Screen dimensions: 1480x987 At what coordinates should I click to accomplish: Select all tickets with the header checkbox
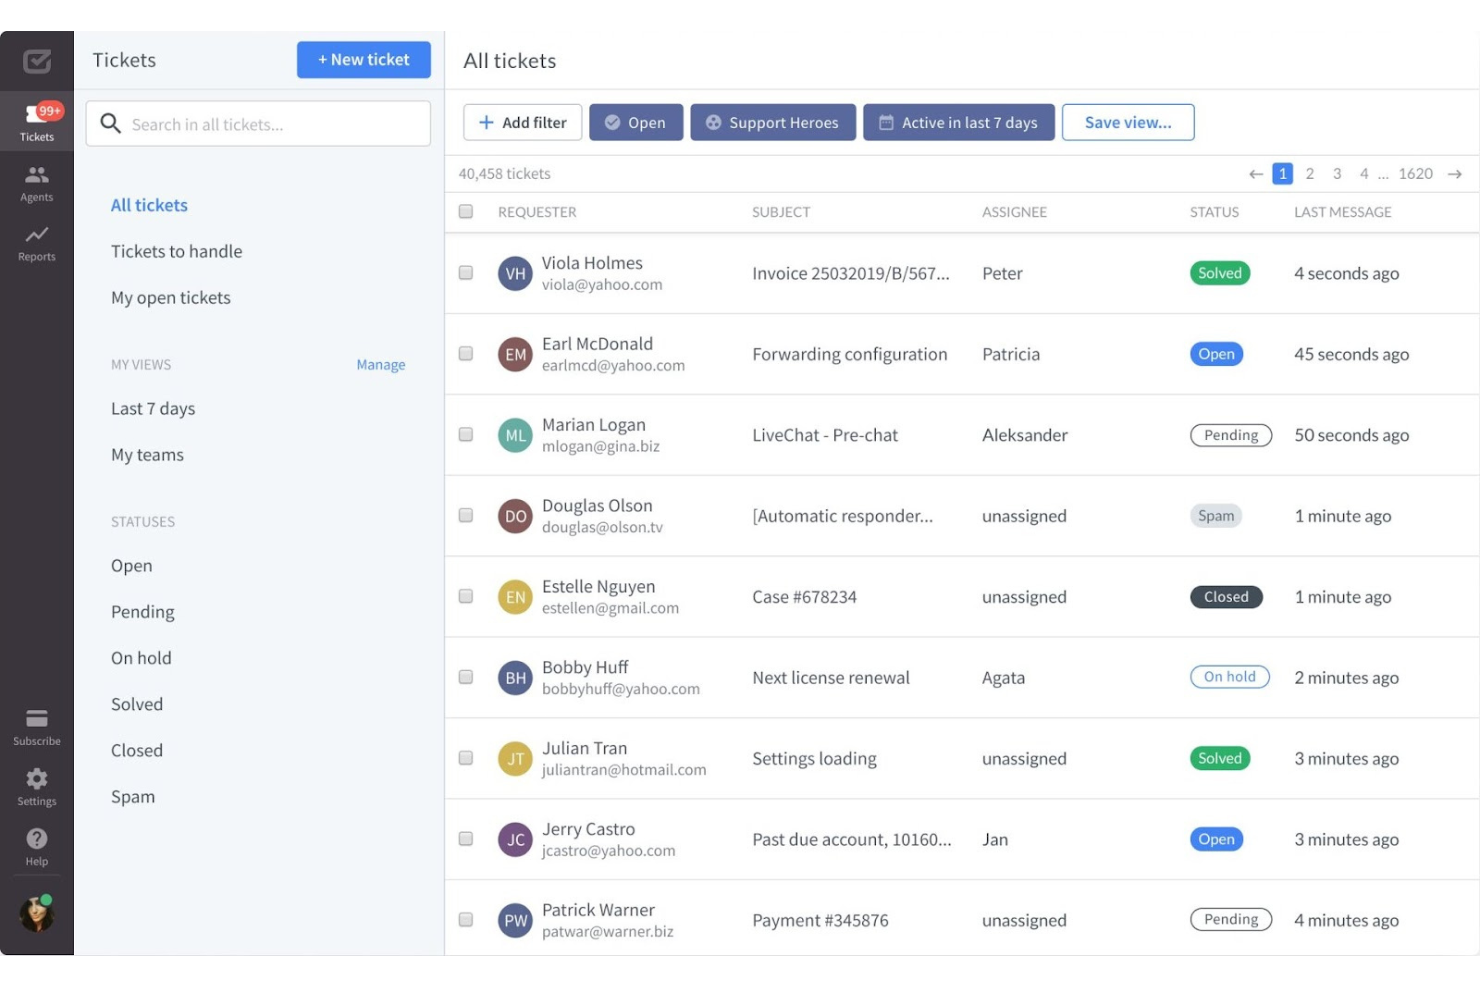465,211
